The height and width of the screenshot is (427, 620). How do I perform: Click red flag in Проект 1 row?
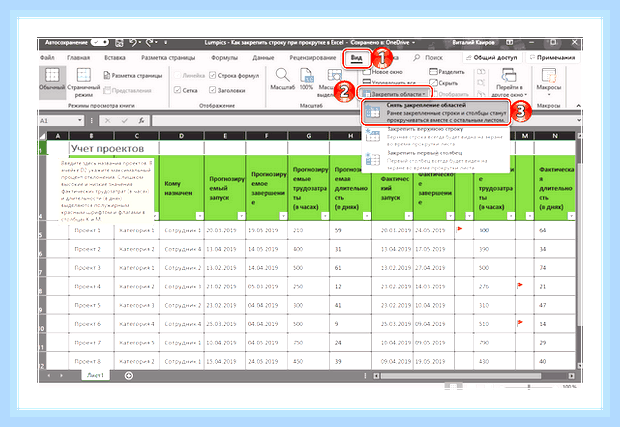tap(459, 229)
